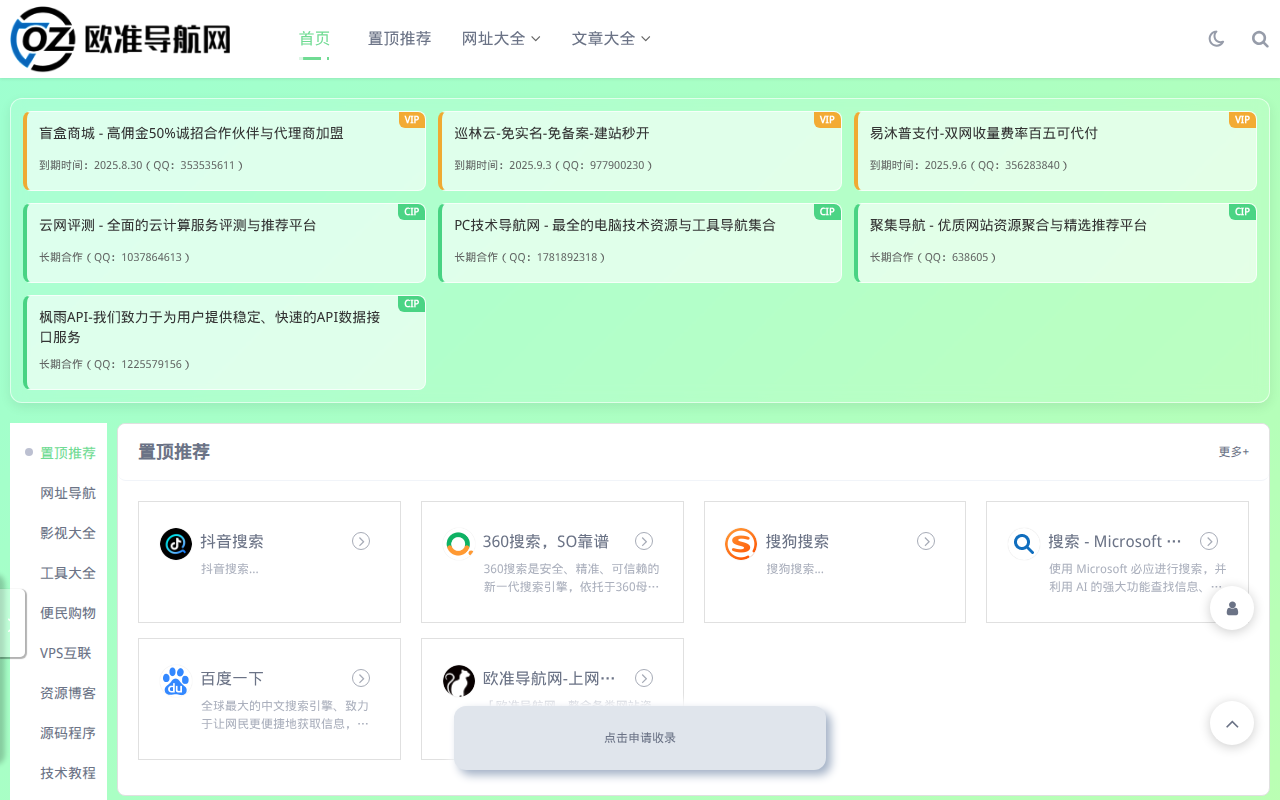Select 网址导航 in the sidebar
This screenshot has height=800, width=1280.
(68, 493)
